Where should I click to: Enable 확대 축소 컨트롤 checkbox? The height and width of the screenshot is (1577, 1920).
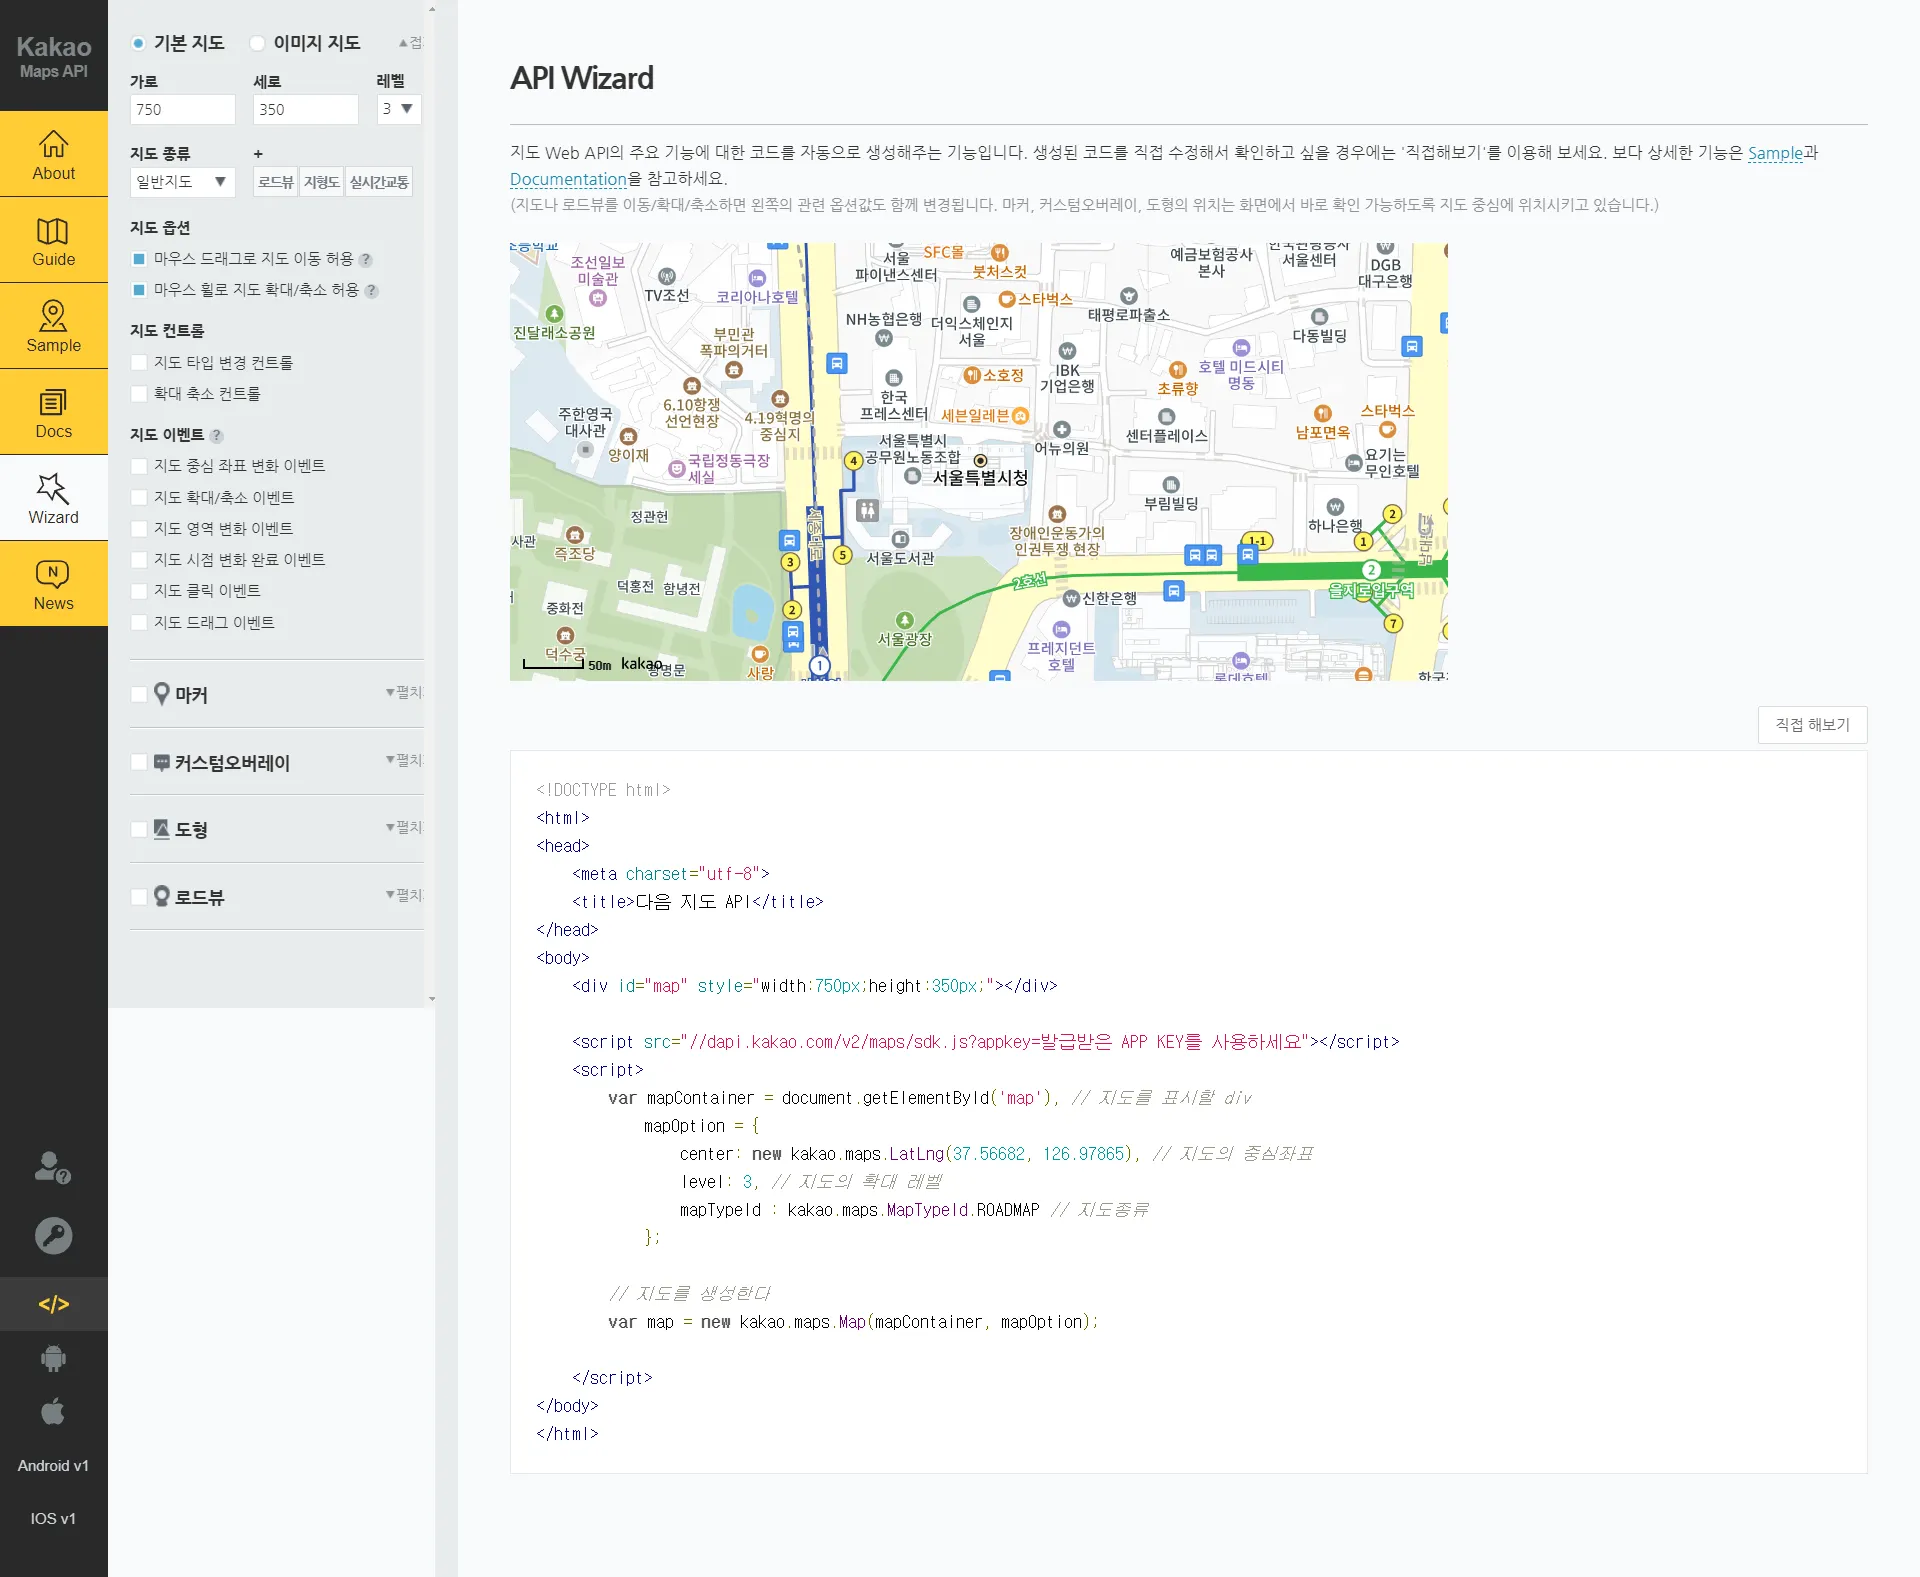click(139, 394)
